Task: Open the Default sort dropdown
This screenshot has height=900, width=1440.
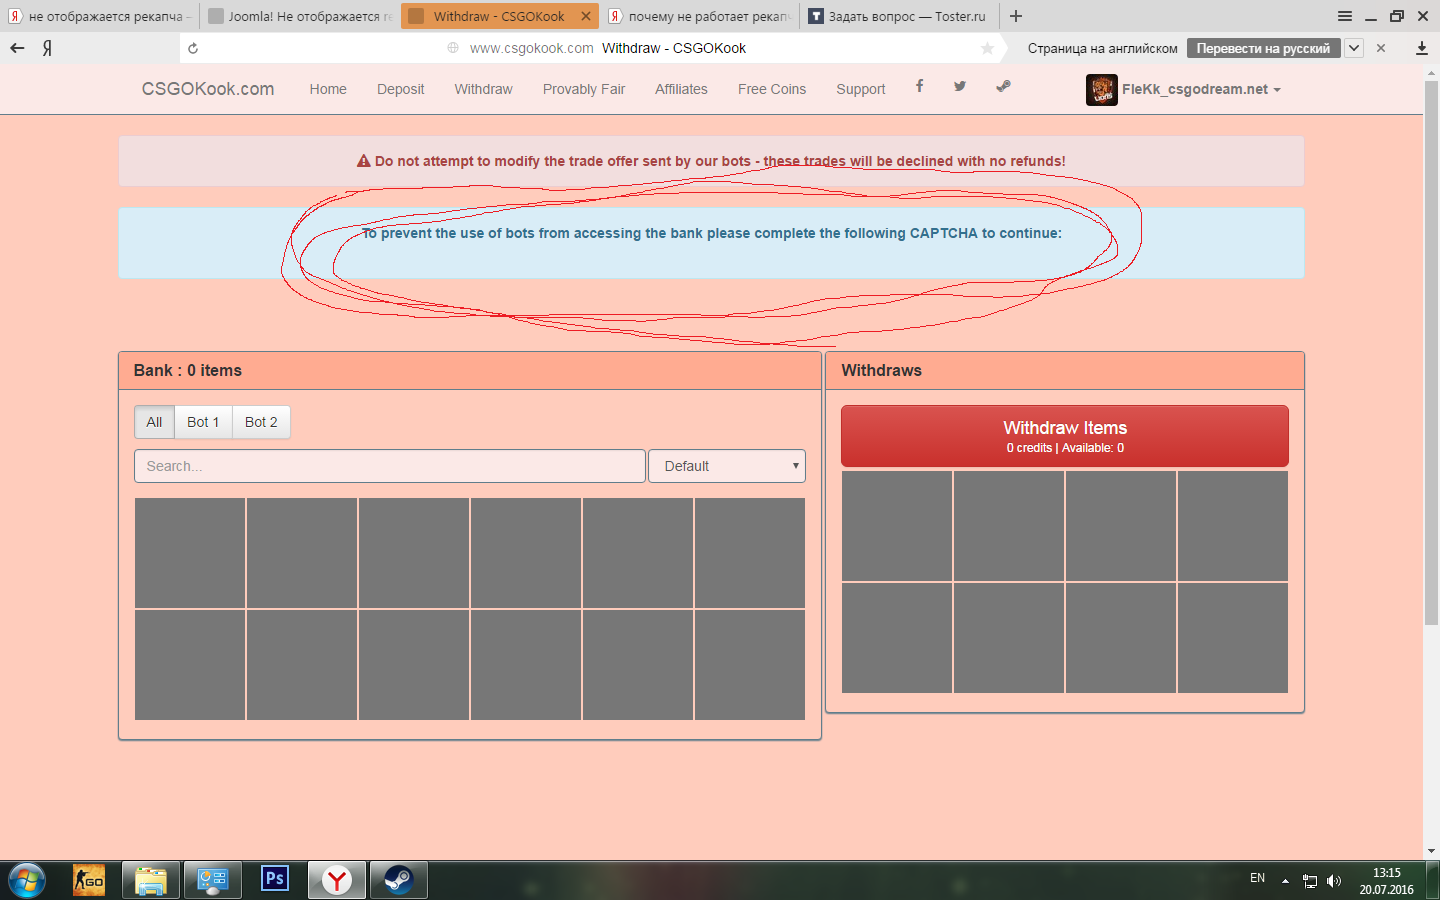Action: coord(727,466)
